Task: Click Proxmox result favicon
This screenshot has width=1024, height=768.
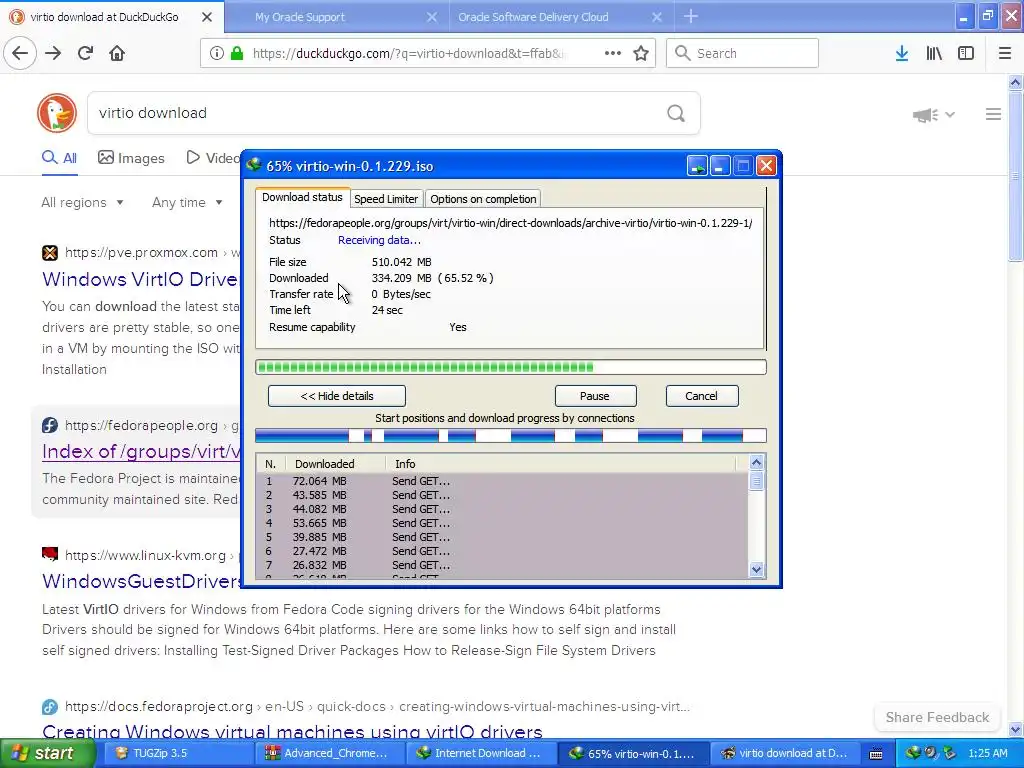Action: [50, 253]
